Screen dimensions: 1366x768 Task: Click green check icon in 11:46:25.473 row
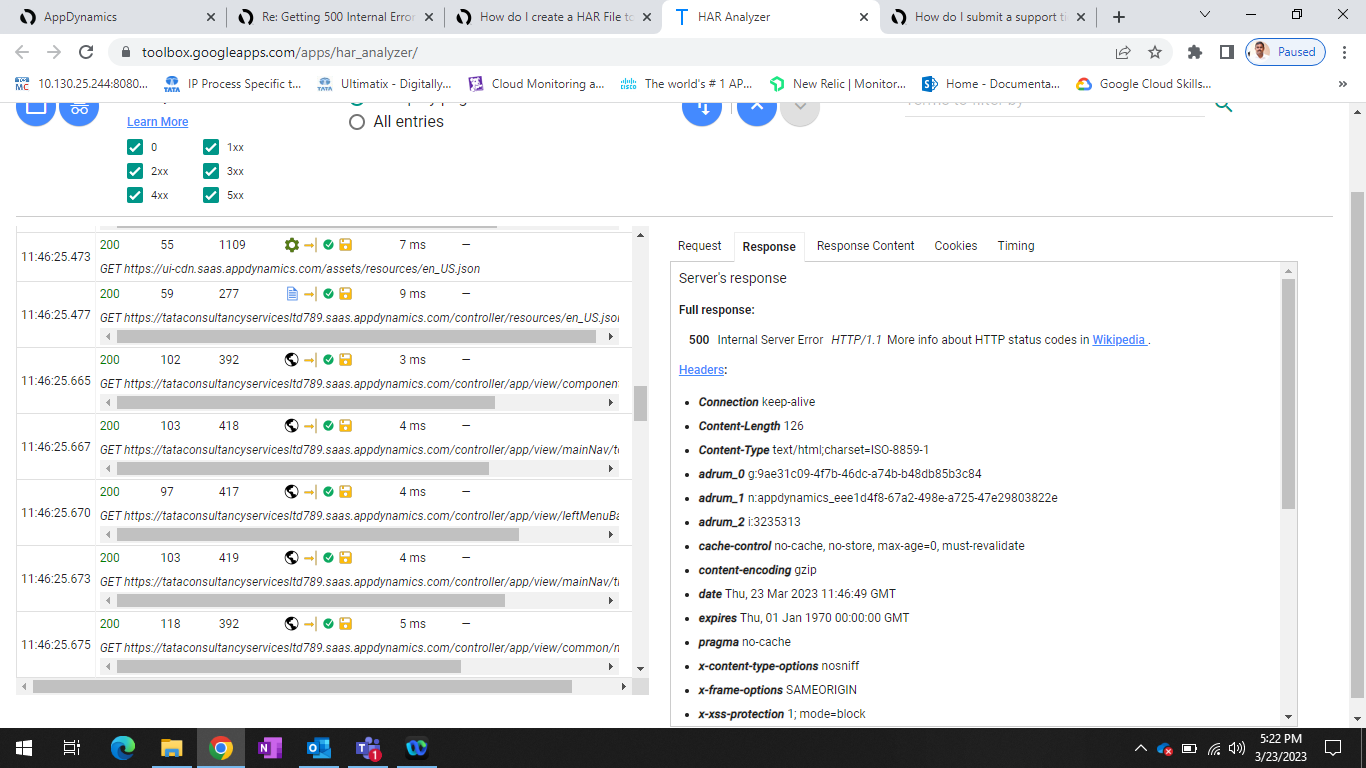328,244
